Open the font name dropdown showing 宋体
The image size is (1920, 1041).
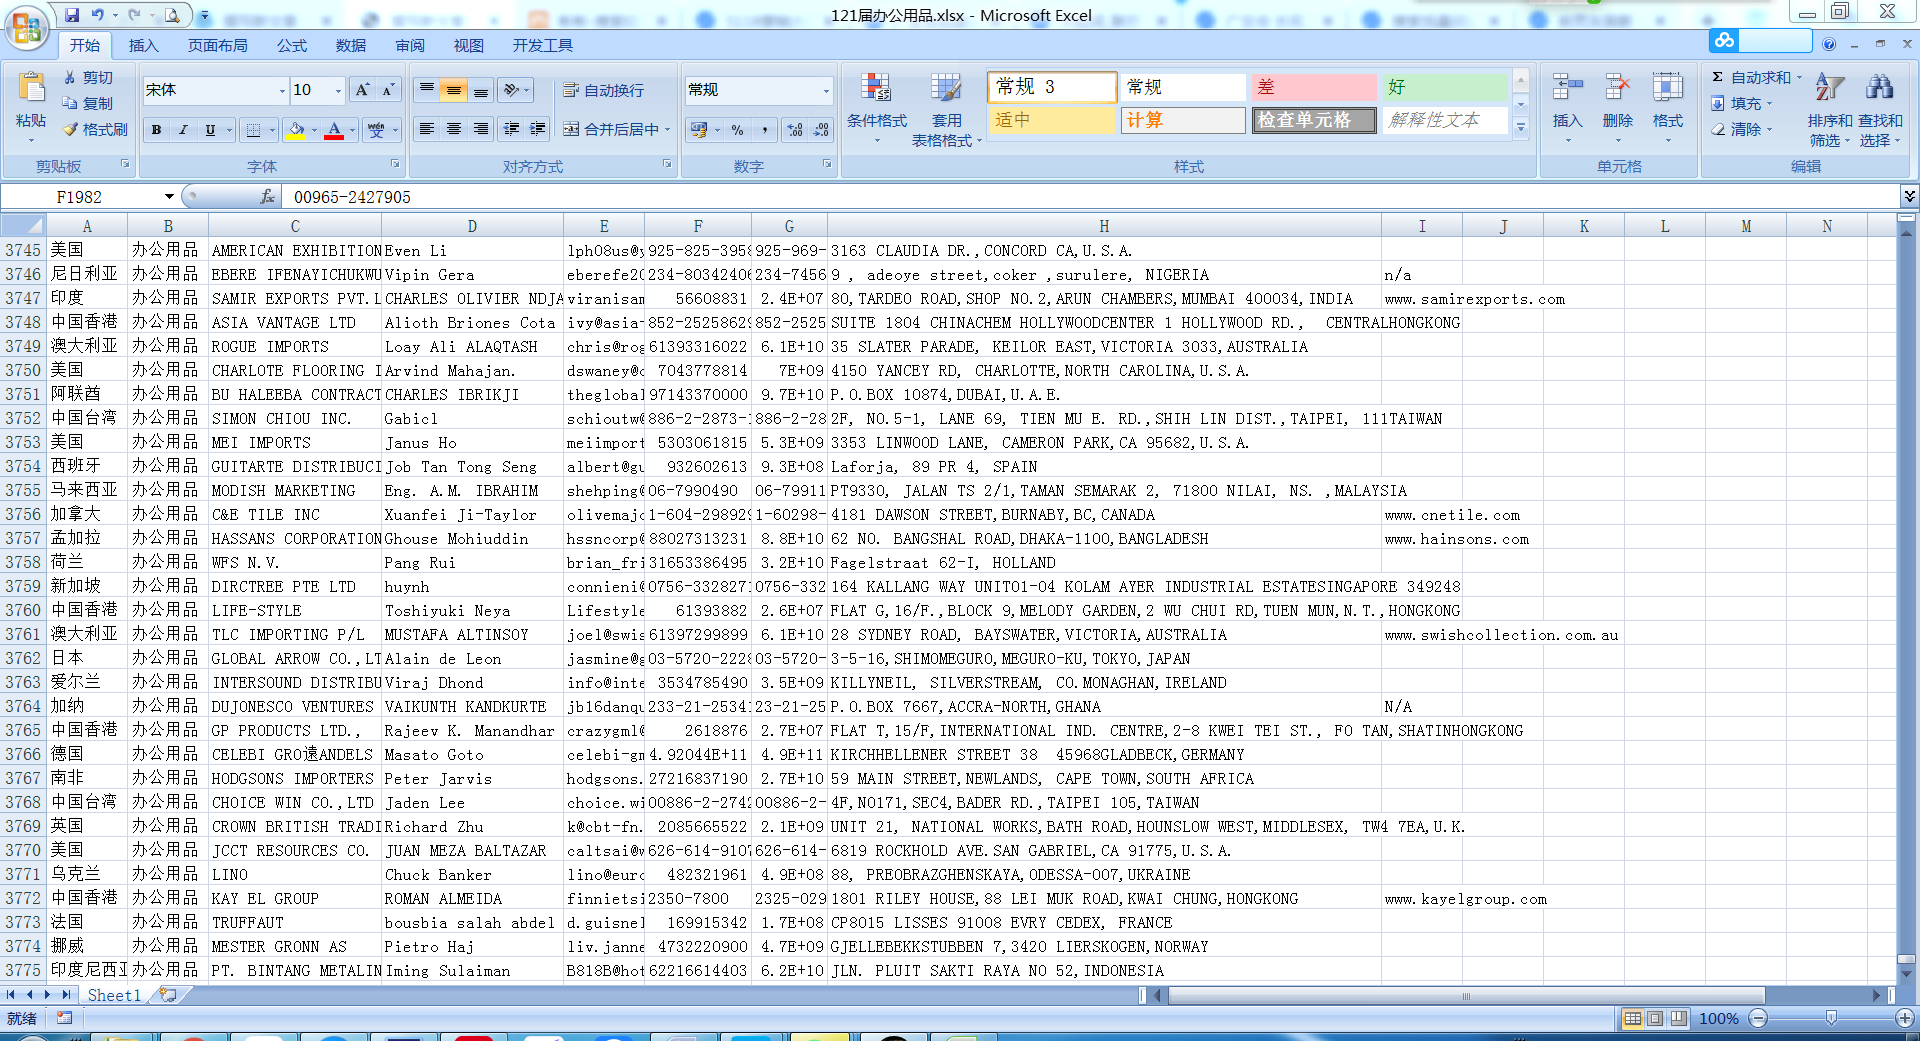[281, 91]
